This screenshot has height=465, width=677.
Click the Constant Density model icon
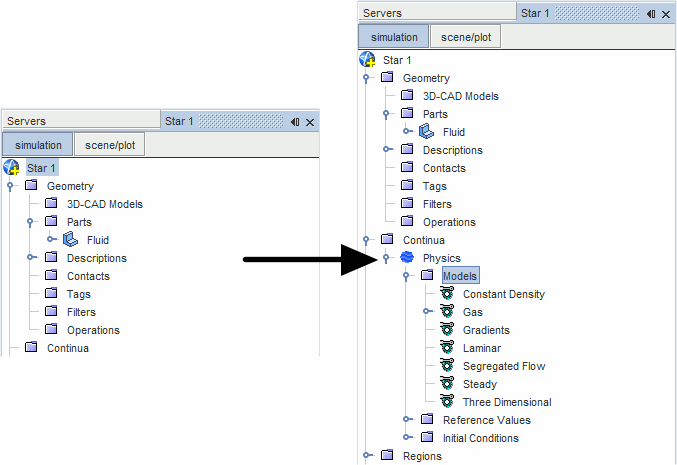(x=446, y=294)
